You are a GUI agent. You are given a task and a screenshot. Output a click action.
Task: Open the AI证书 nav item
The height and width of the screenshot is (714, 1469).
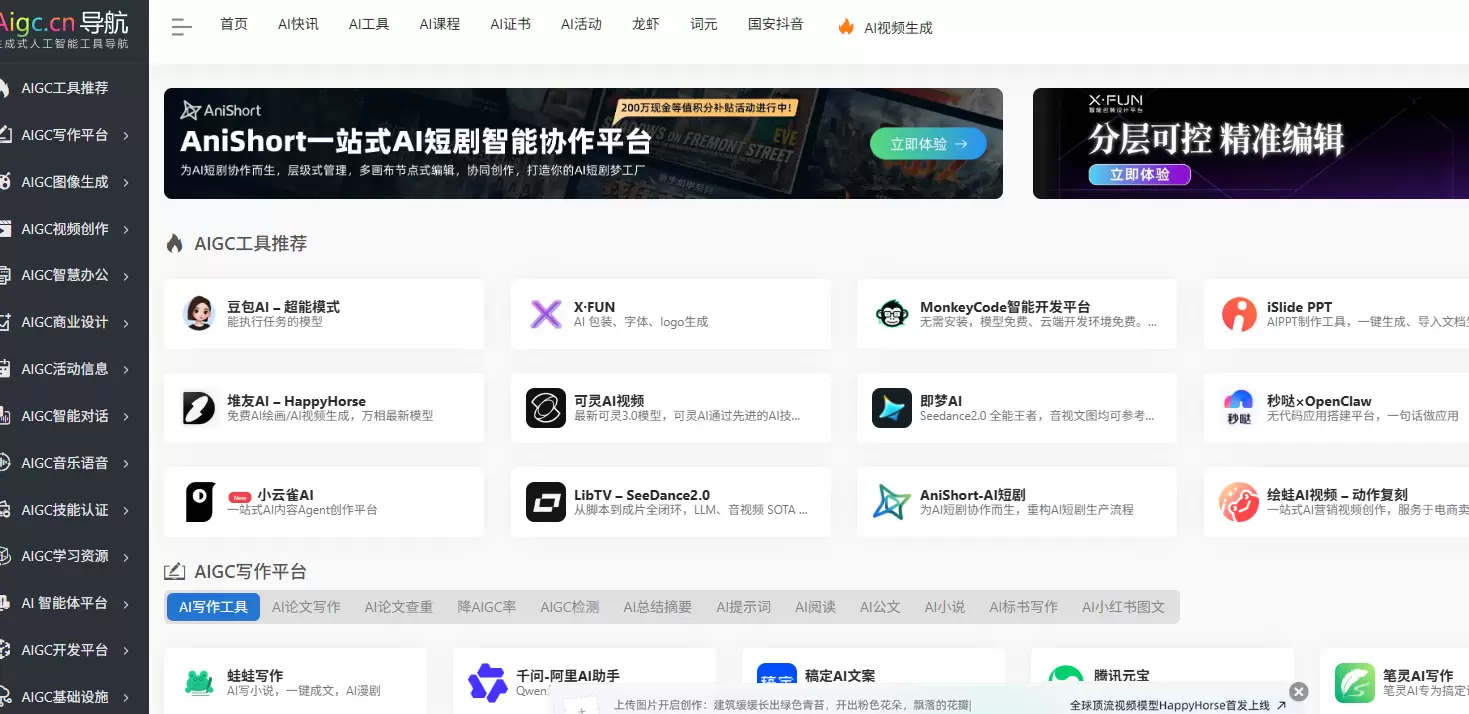point(511,24)
